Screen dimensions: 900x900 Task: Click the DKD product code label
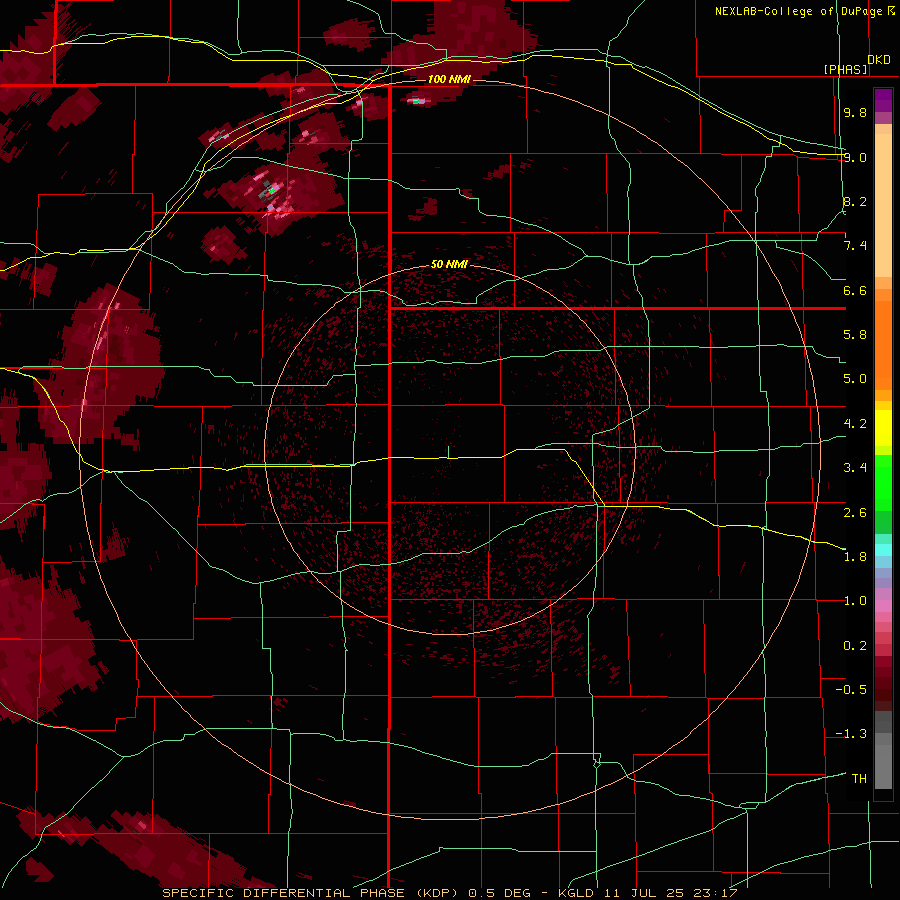(879, 59)
